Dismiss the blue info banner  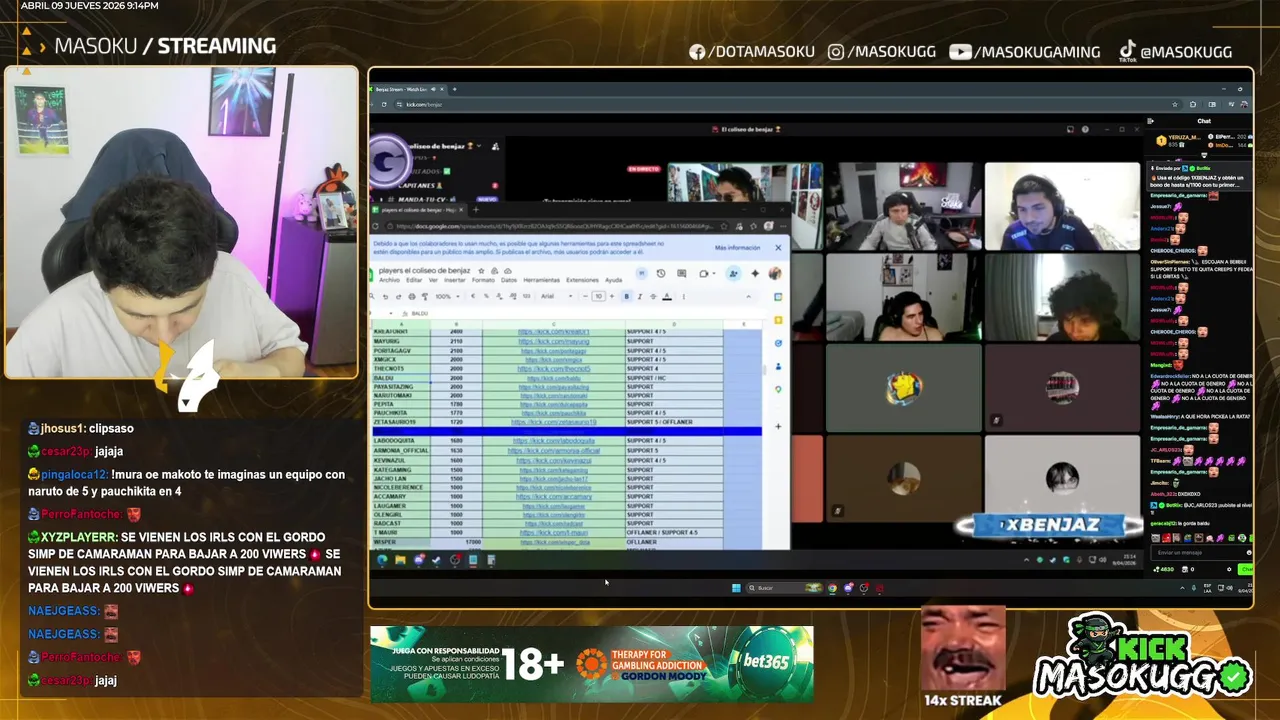click(x=778, y=248)
